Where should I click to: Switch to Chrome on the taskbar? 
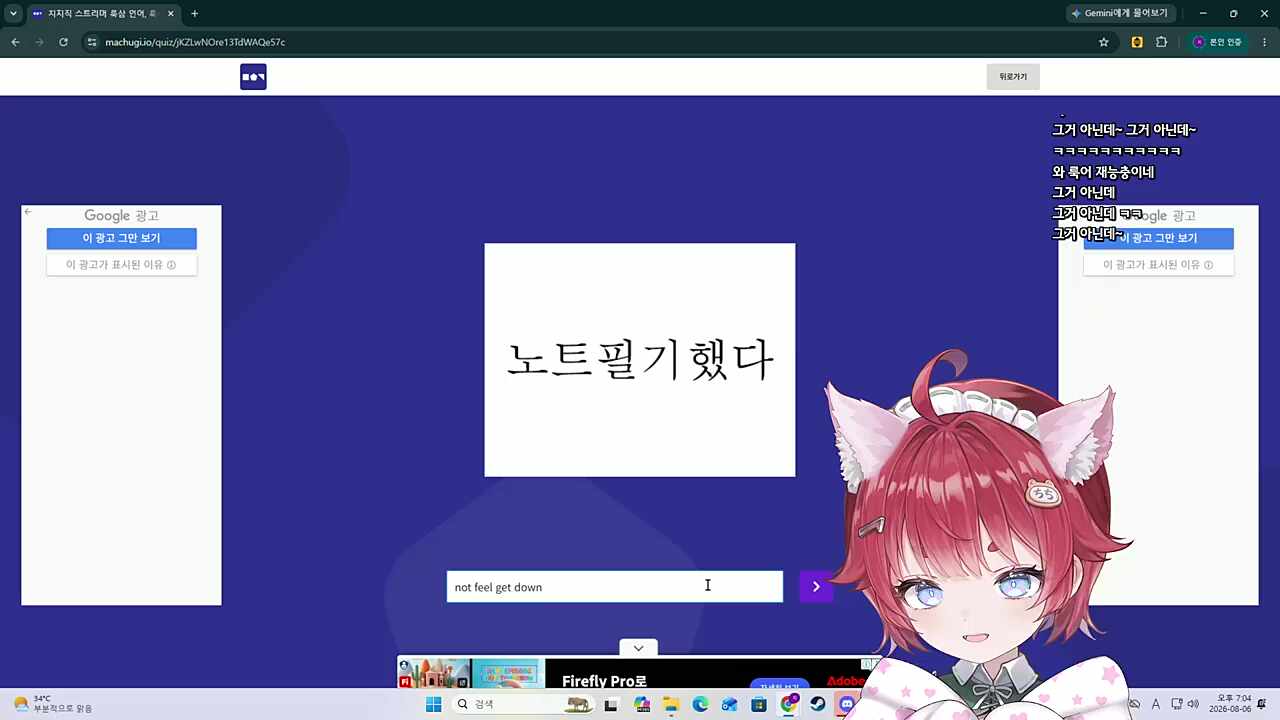coord(789,704)
